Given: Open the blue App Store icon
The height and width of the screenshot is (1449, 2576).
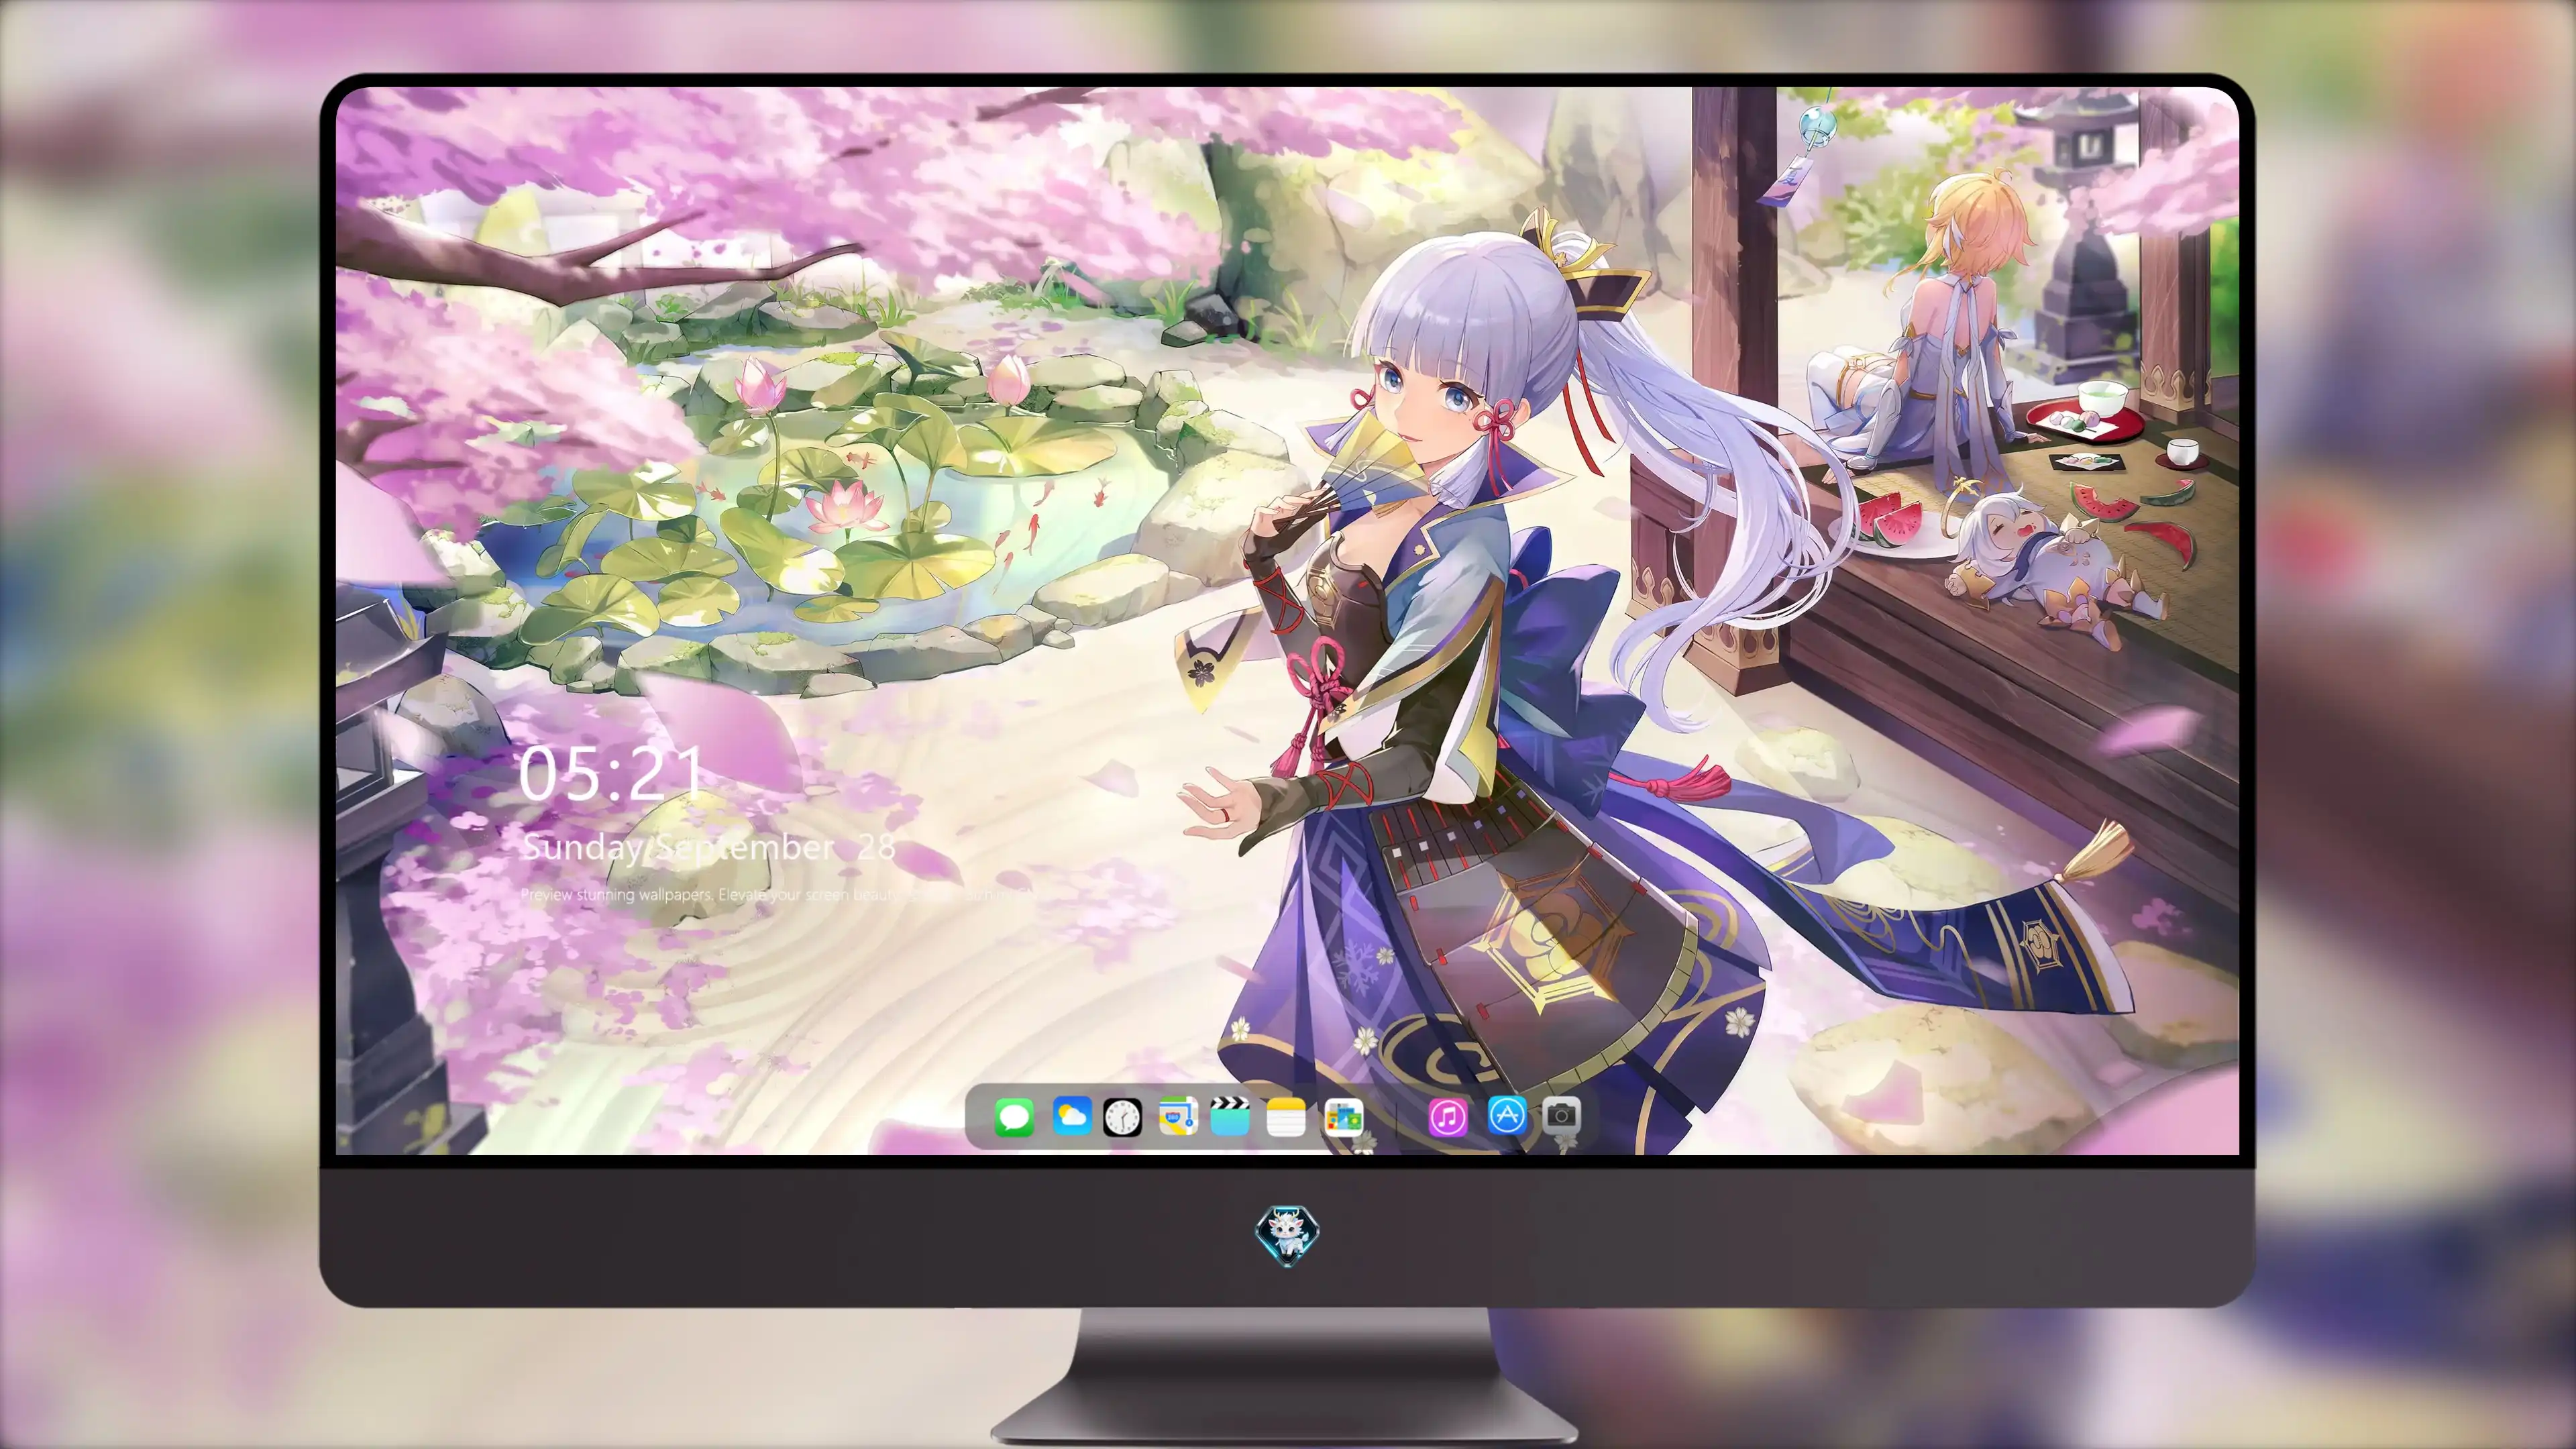Looking at the screenshot, I should (x=1507, y=1115).
